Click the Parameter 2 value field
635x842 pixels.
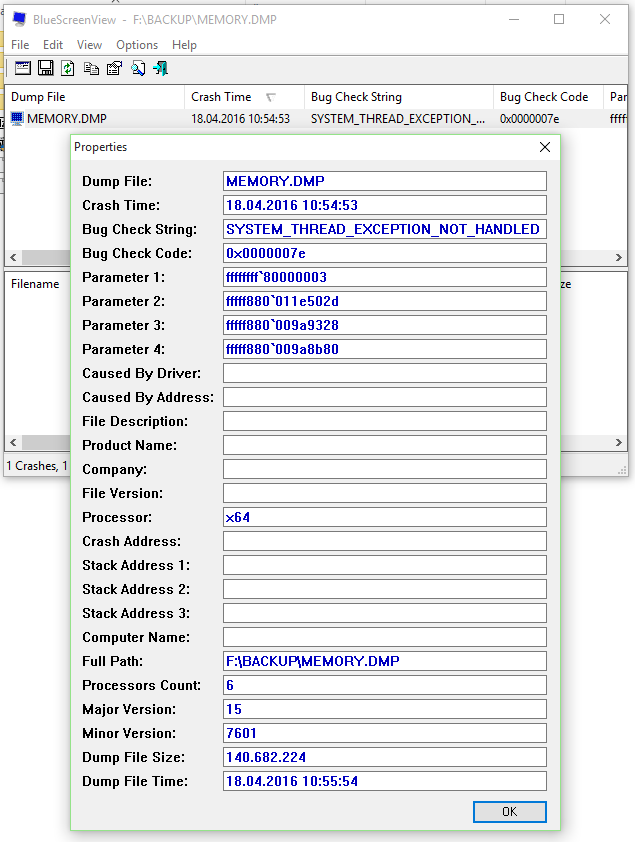click(x=385, y=301)
